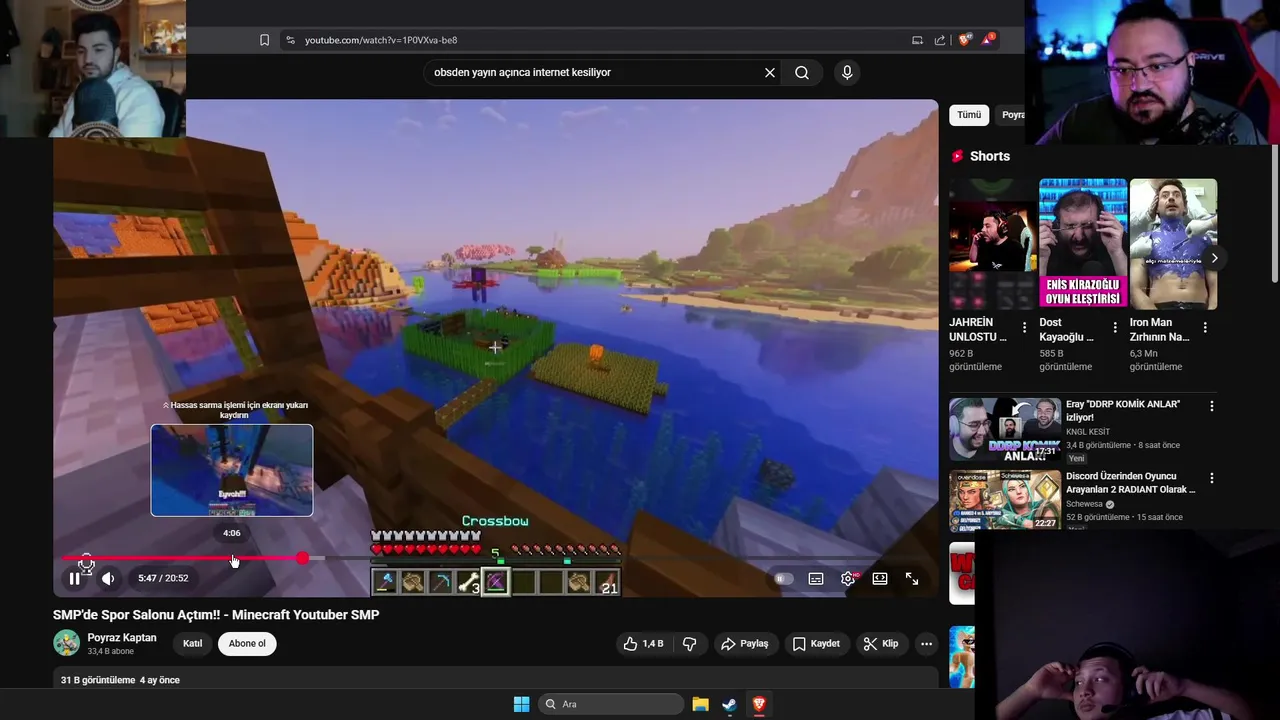Open more actions three-dot menu under video
Viewport: 1280px width, 720px height.
pyautogui.click(x=927, y=644)
